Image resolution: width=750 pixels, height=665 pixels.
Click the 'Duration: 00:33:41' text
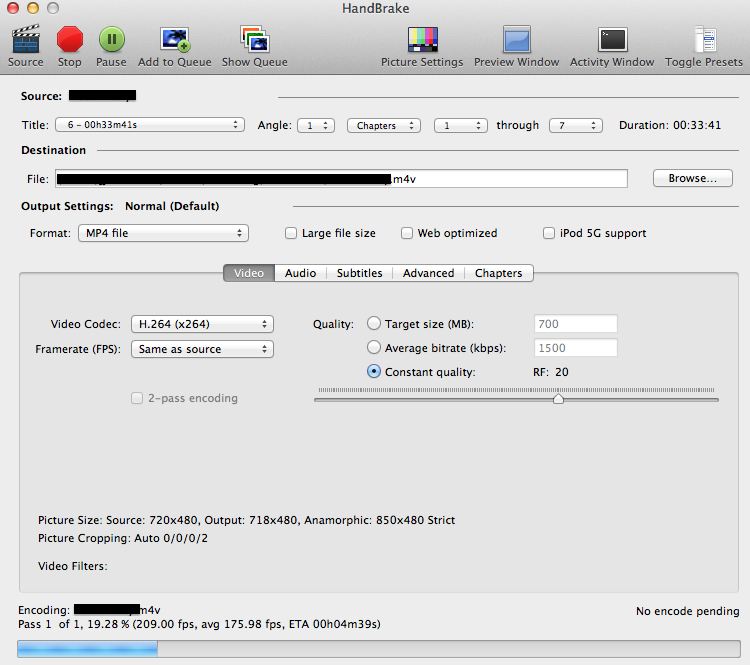point(670,125)
